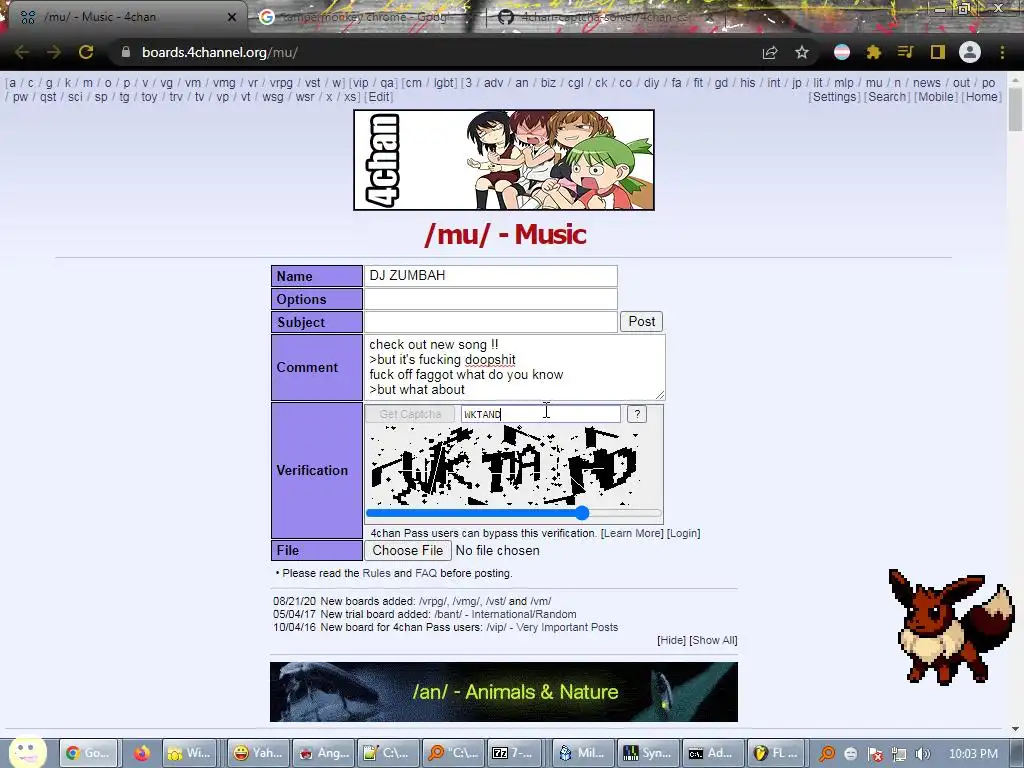Image resolution: width=1024 pixels, height=768 pixels.
Task: Click the network tray icon
Action: coord(899,754)
